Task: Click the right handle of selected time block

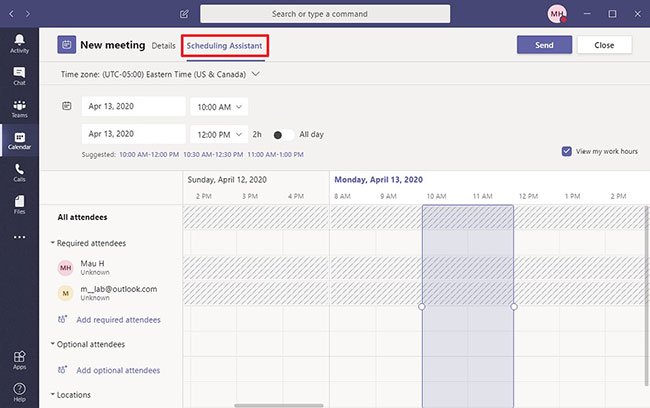Action: click(x=514, y=306)
